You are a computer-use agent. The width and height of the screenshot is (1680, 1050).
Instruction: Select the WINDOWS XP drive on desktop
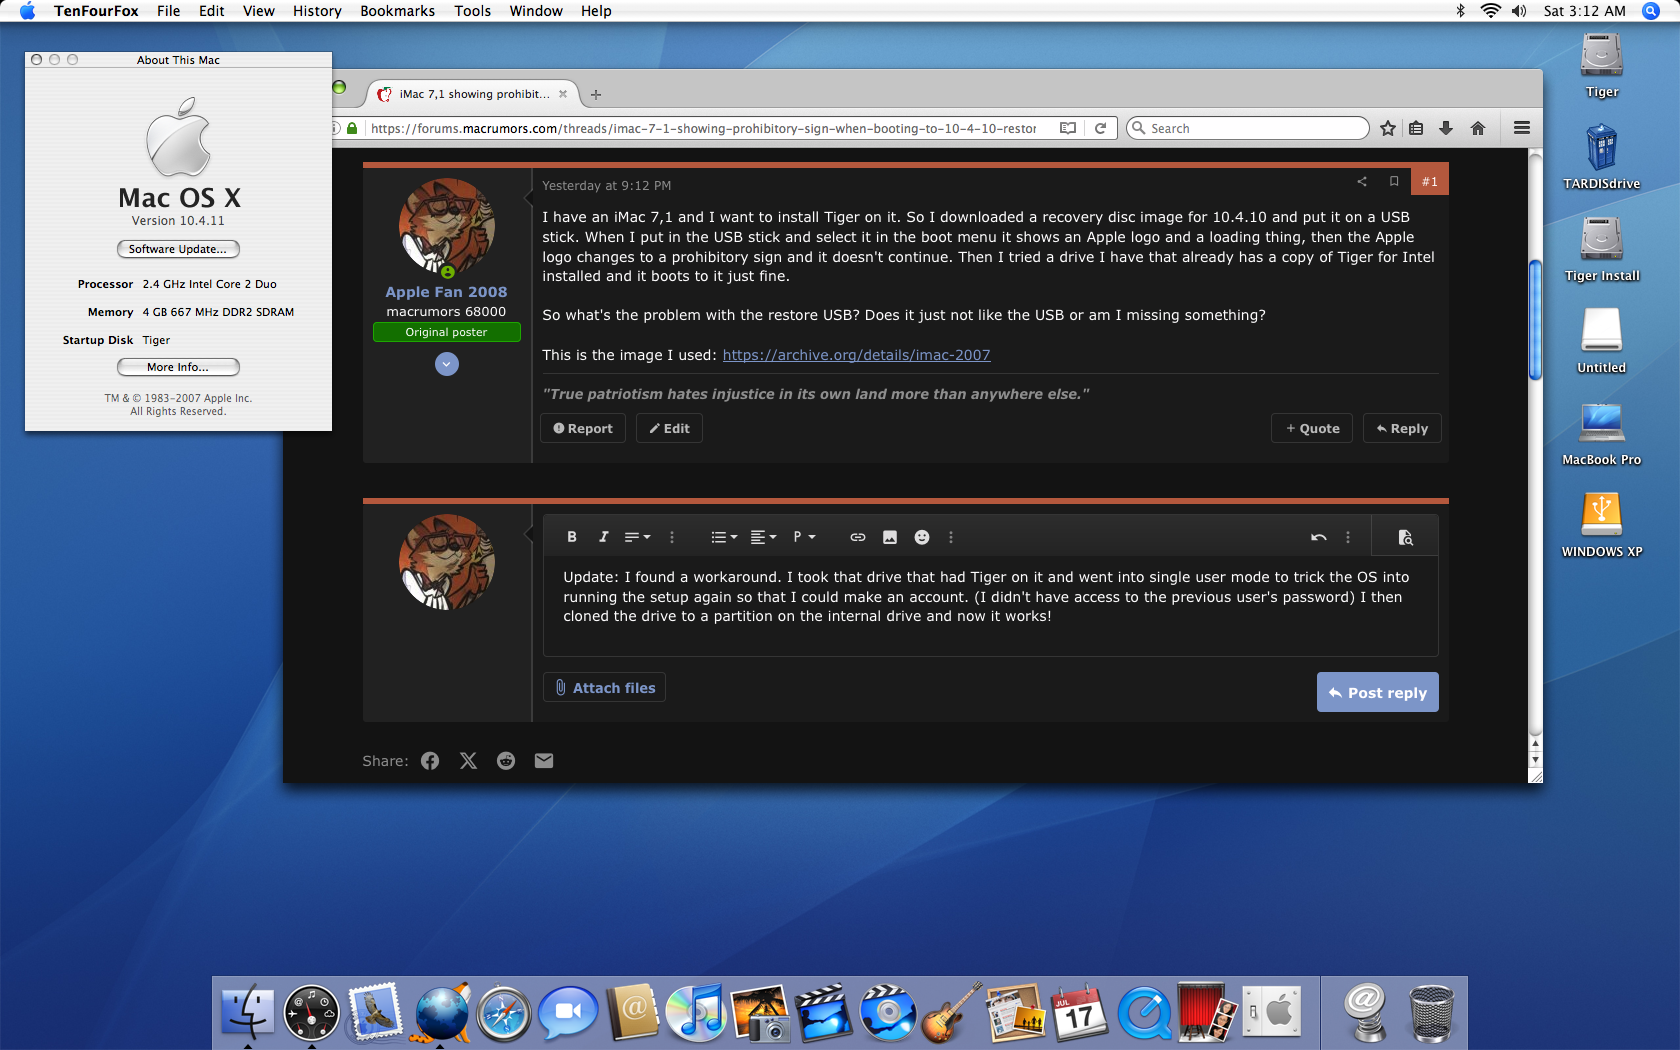pos(1601,524)
